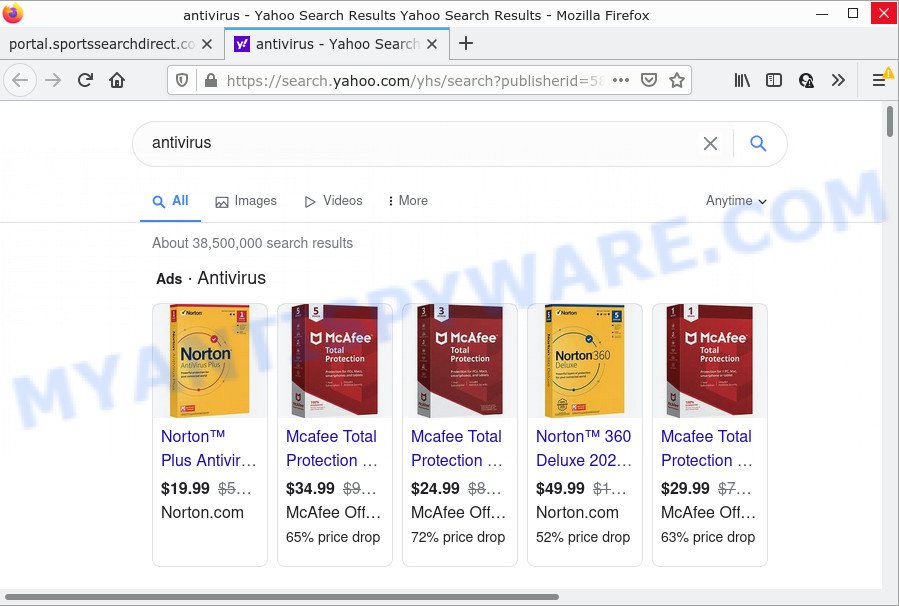Submit search with magnifier button
Image resolution: width=899 pixels, height=606 pixels.
758,143
